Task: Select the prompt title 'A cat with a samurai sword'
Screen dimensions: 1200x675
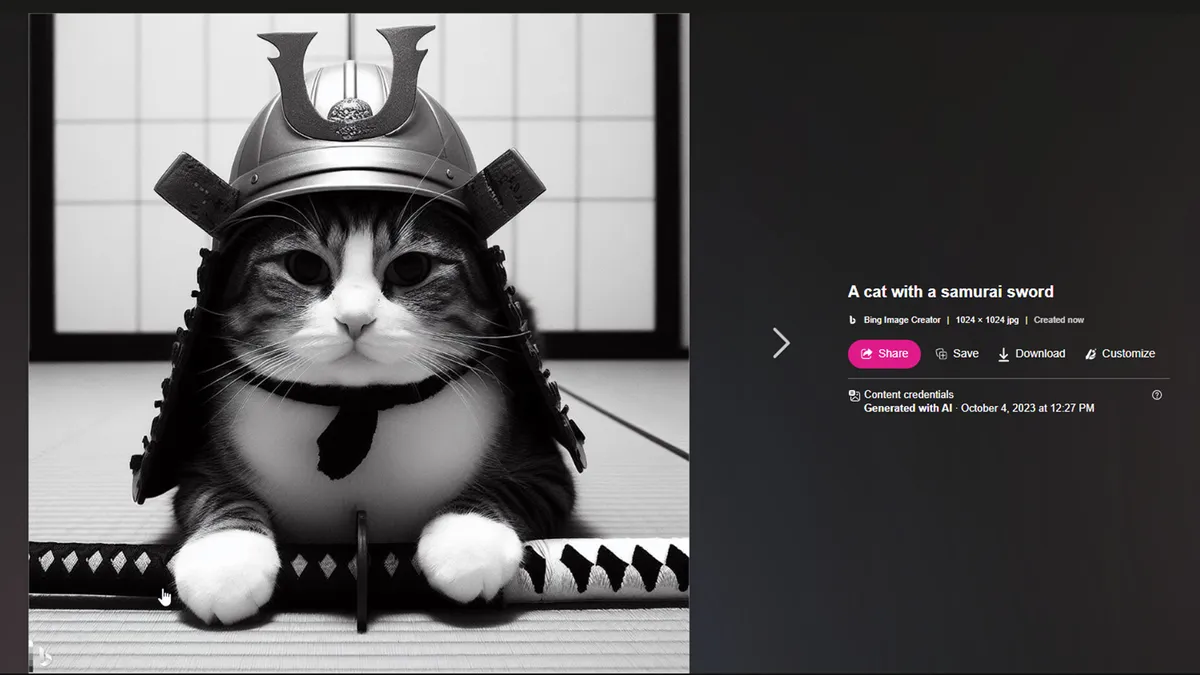Action: (x=950, y=292)
